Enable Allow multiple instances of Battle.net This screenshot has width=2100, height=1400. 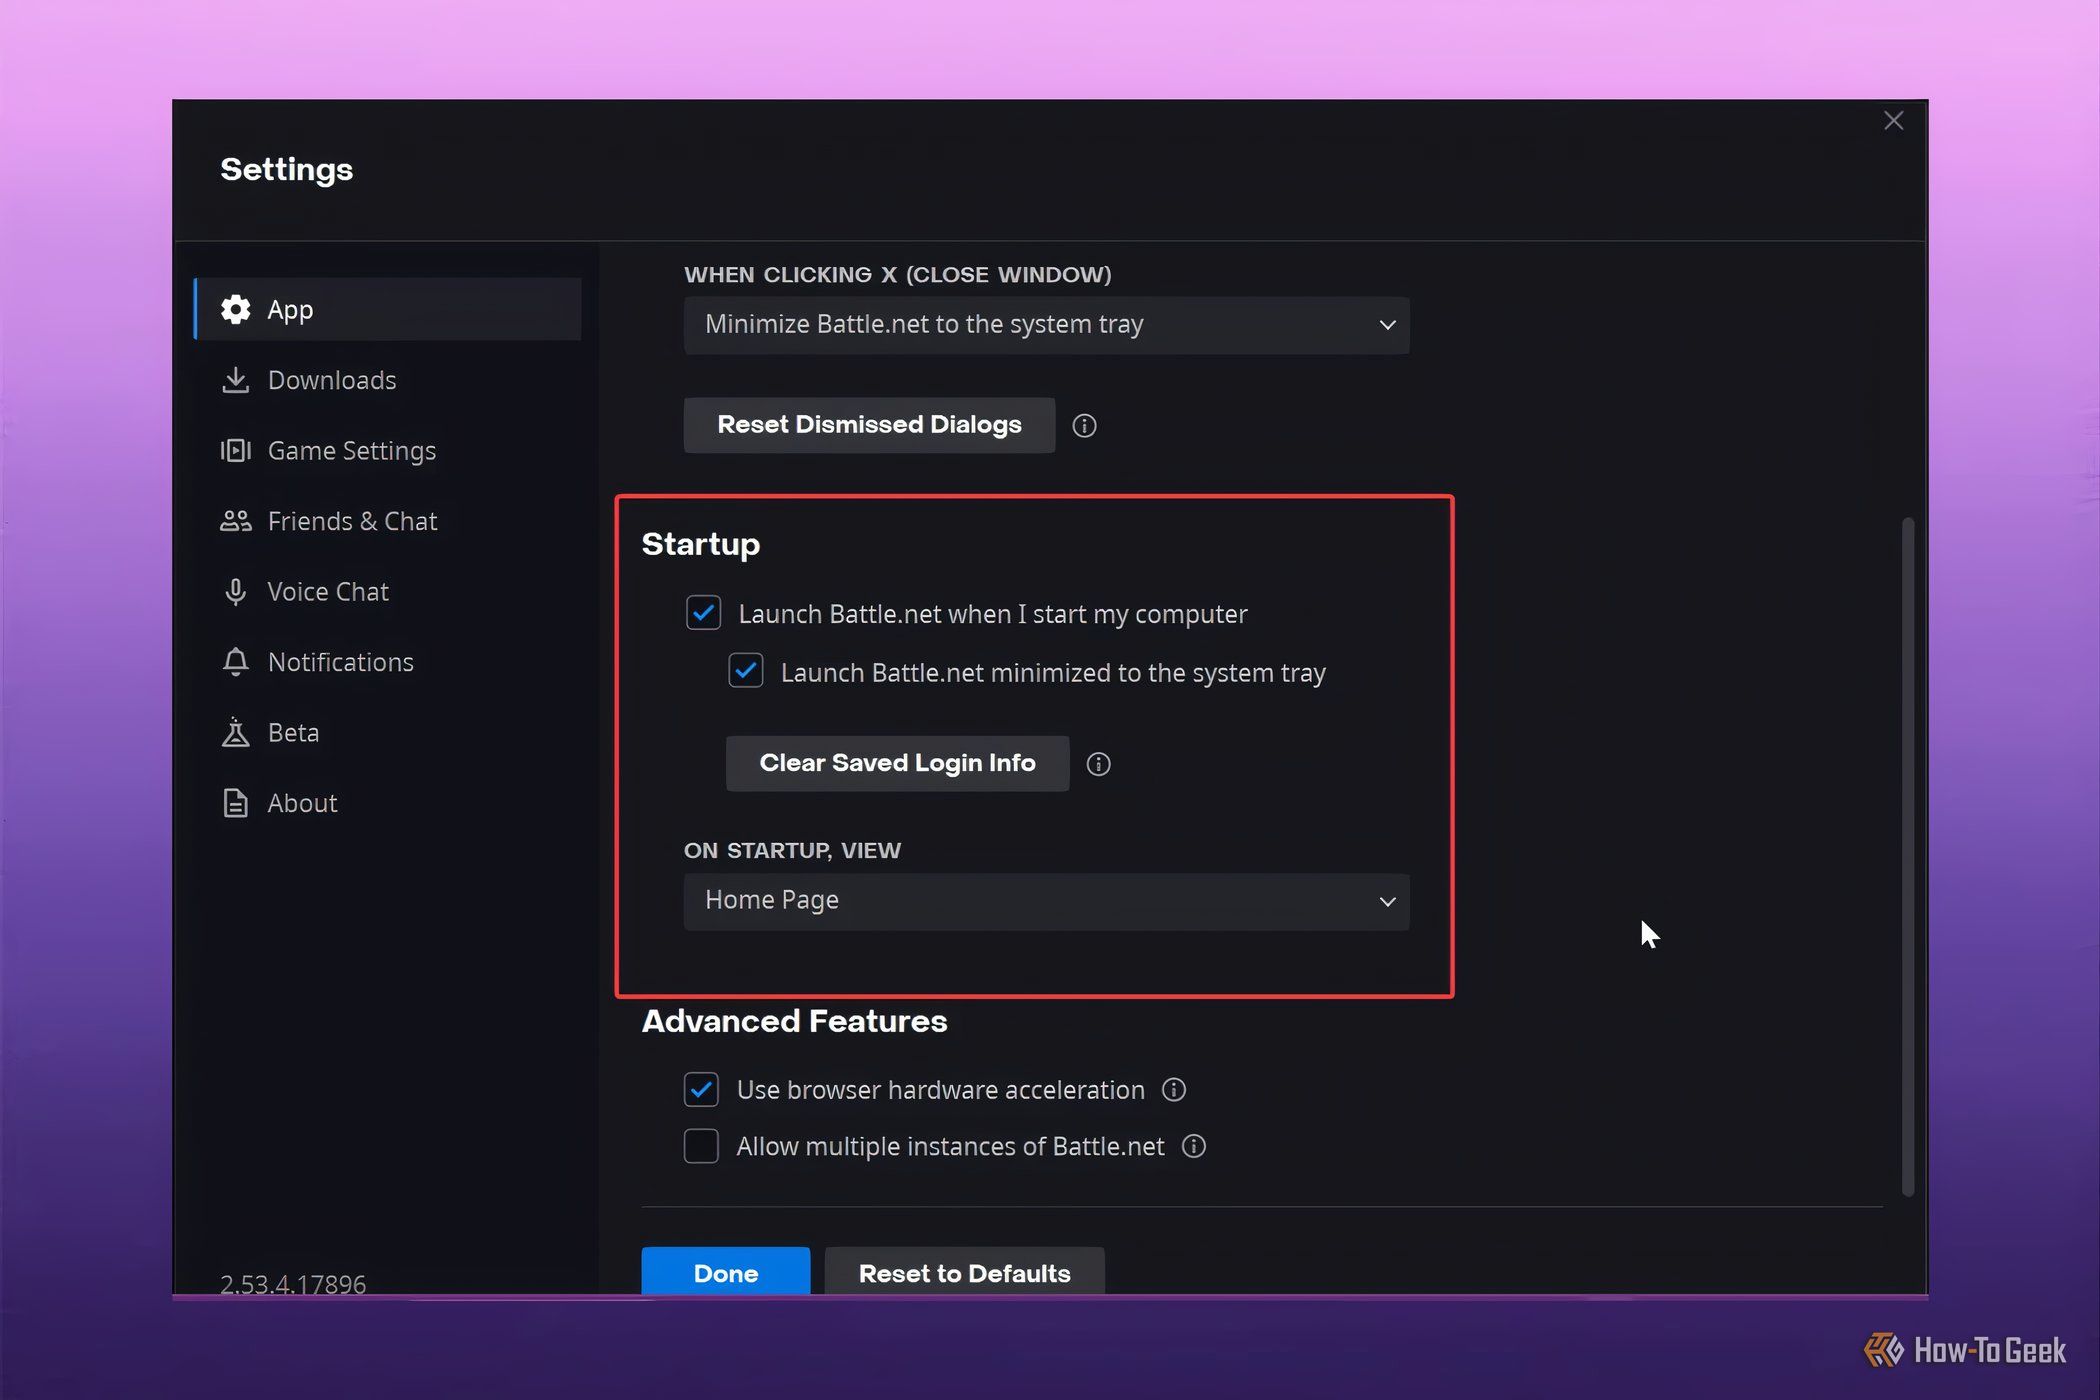tap(701, 1146)
